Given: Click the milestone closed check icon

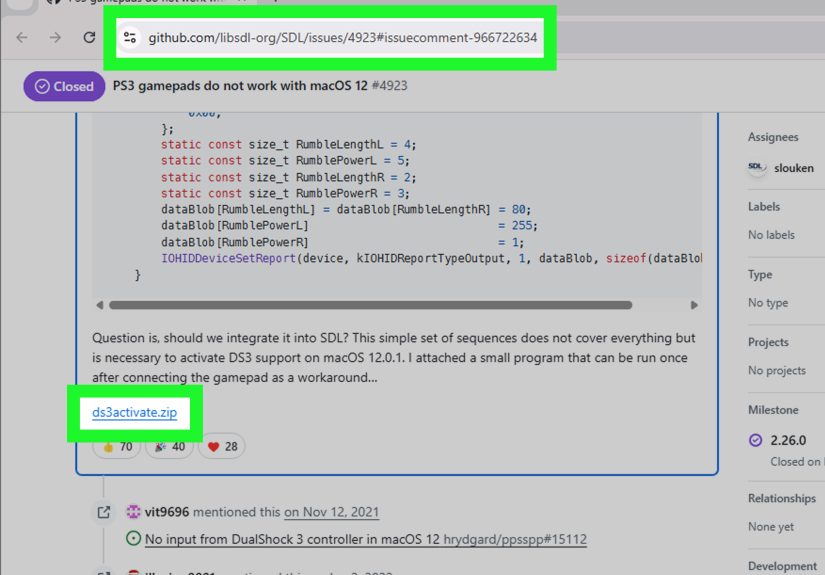Looking at the screenshot, I should click(x=756, y=440).
